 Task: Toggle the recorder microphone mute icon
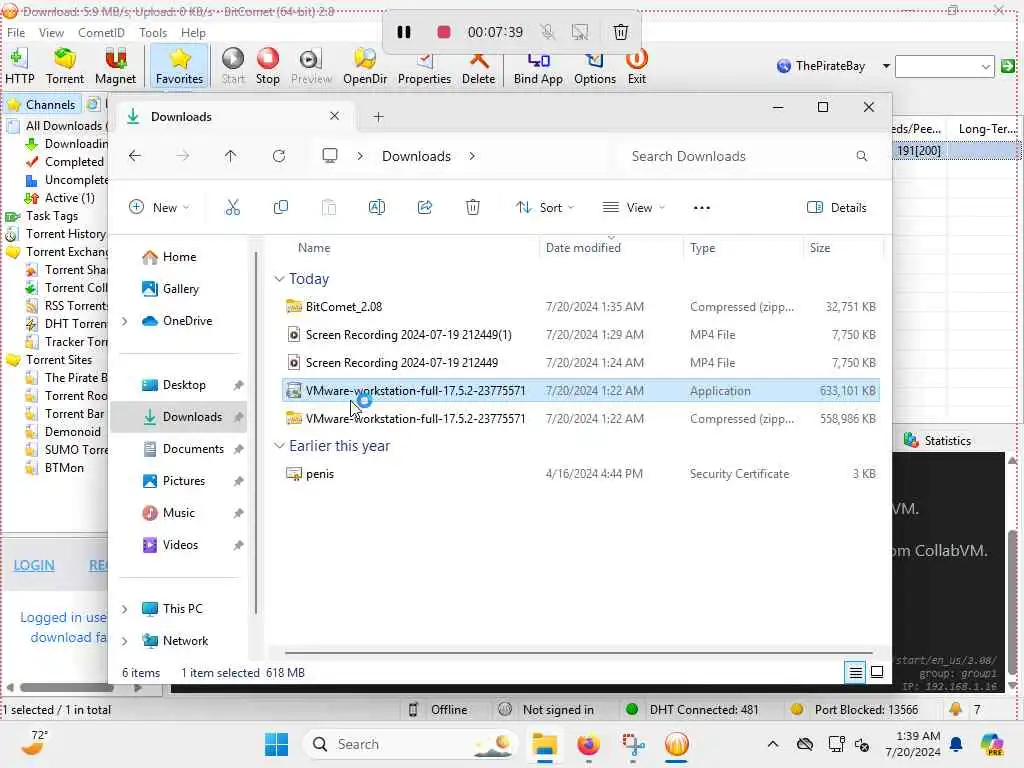click(547, 32)
